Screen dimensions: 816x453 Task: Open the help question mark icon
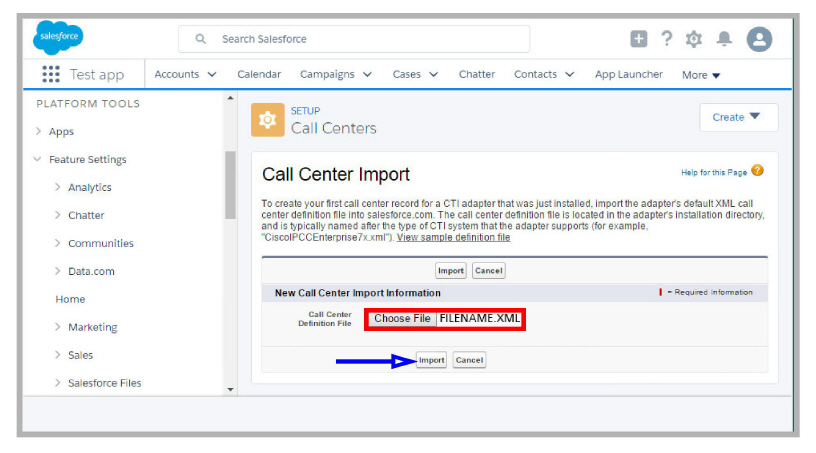667,39
